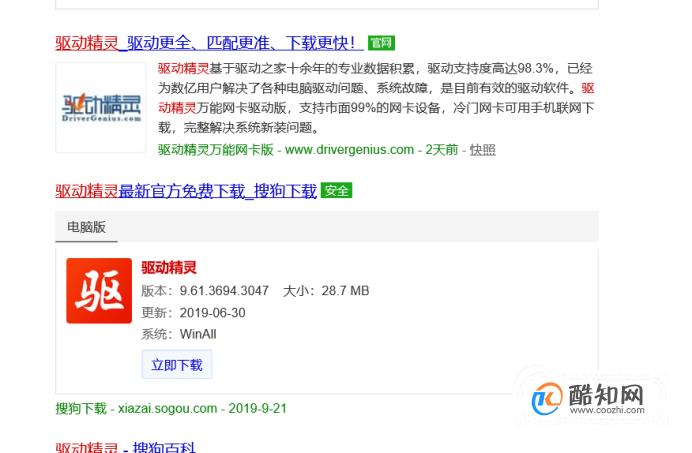Select update date 2019-06-30
Viewport: 692px width, 453px height.
212,313
